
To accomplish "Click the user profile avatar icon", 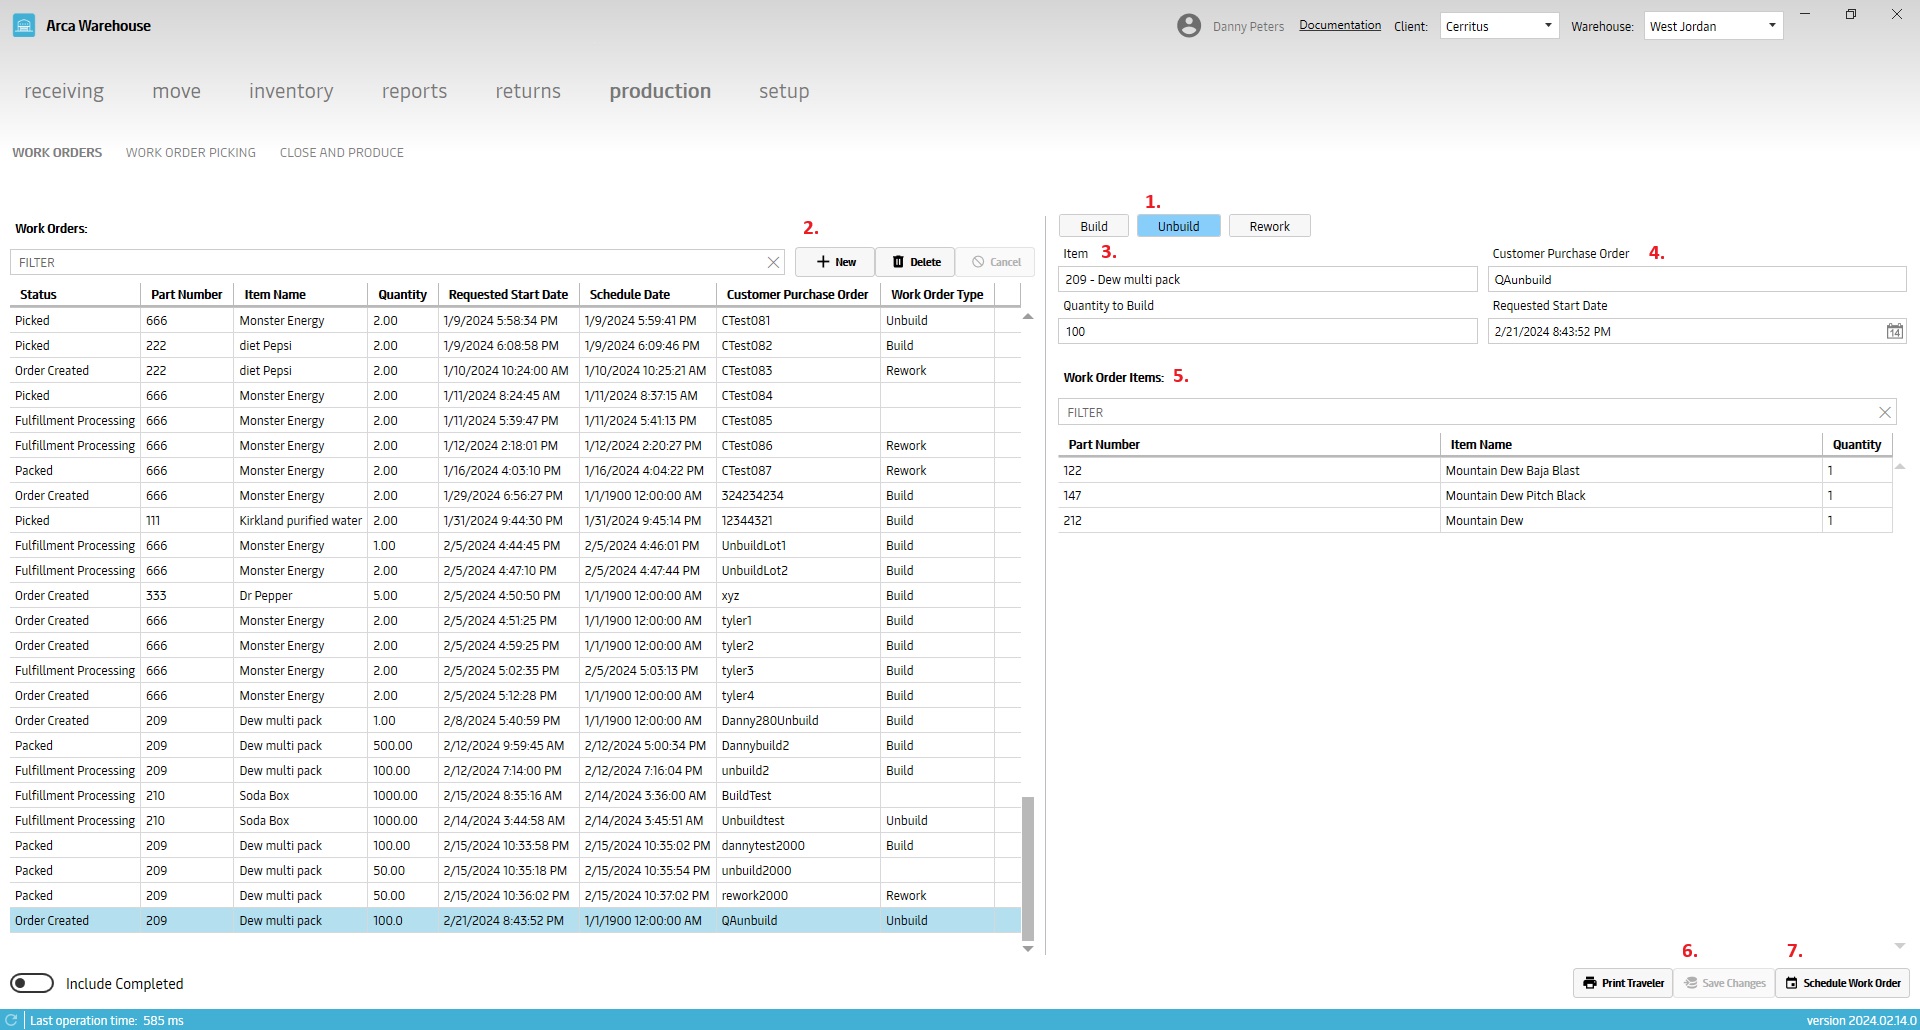I will tap(1188, 26).
